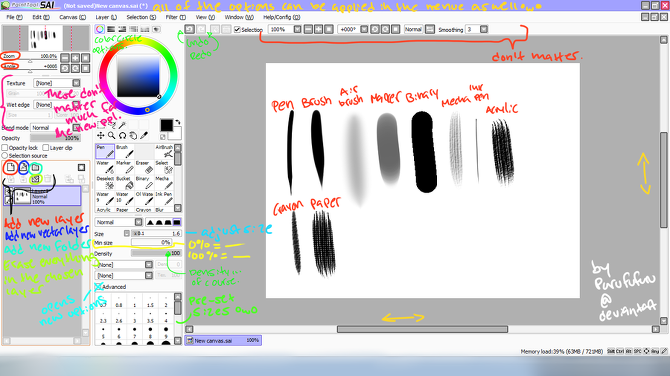The image size is (670, 376).
Task: Click the black foreground color swatch
Action: 167,125
